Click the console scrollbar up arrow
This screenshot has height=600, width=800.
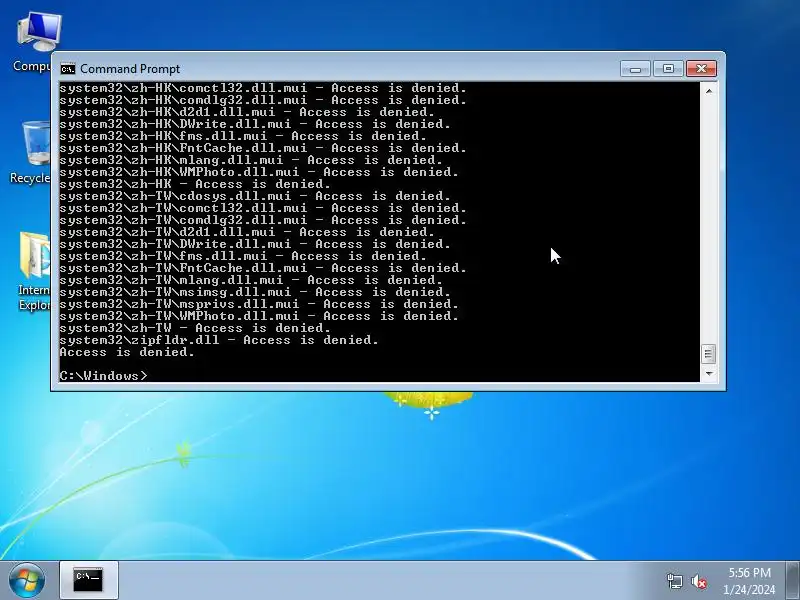[x=709, y=91]
